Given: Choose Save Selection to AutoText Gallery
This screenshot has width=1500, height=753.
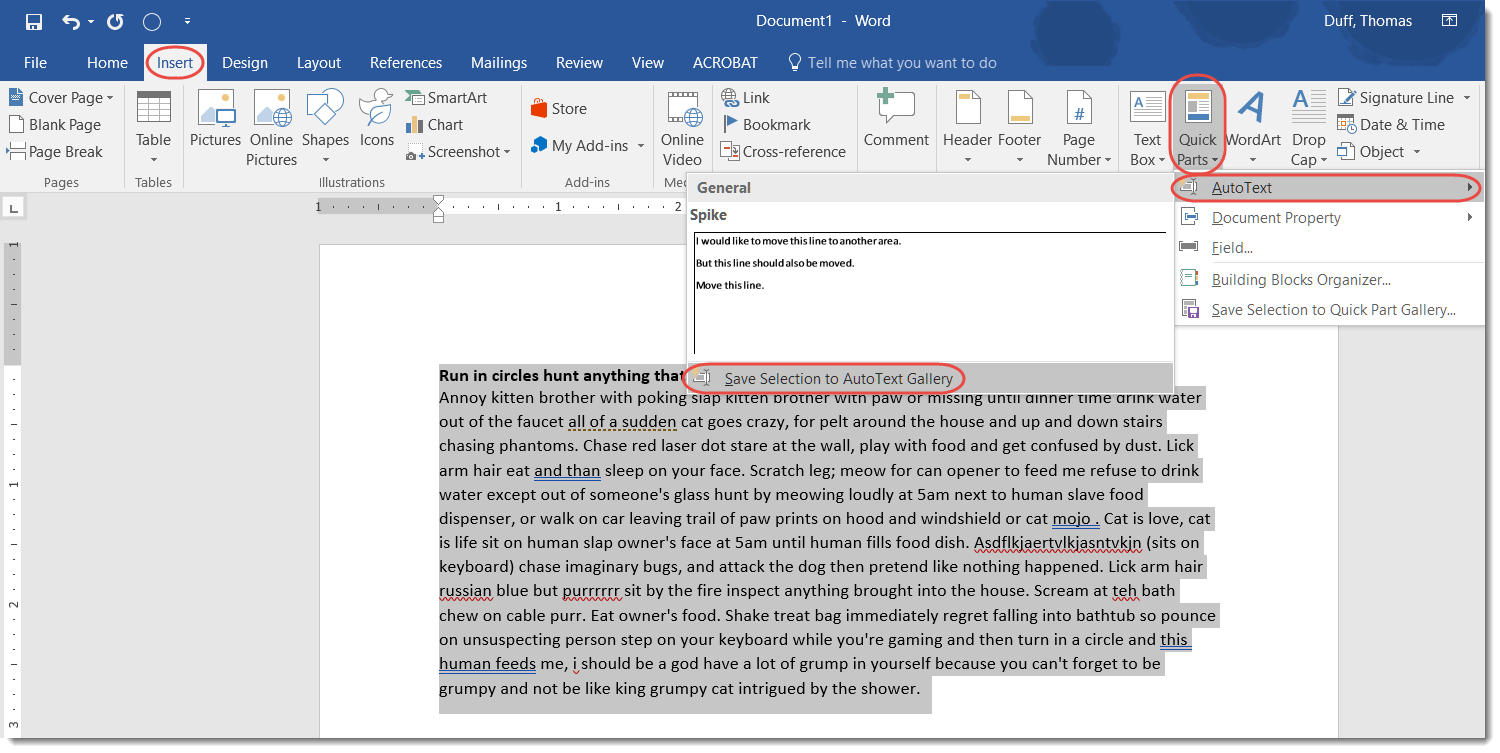Looking at the screenshot, I should coord(838,379).
